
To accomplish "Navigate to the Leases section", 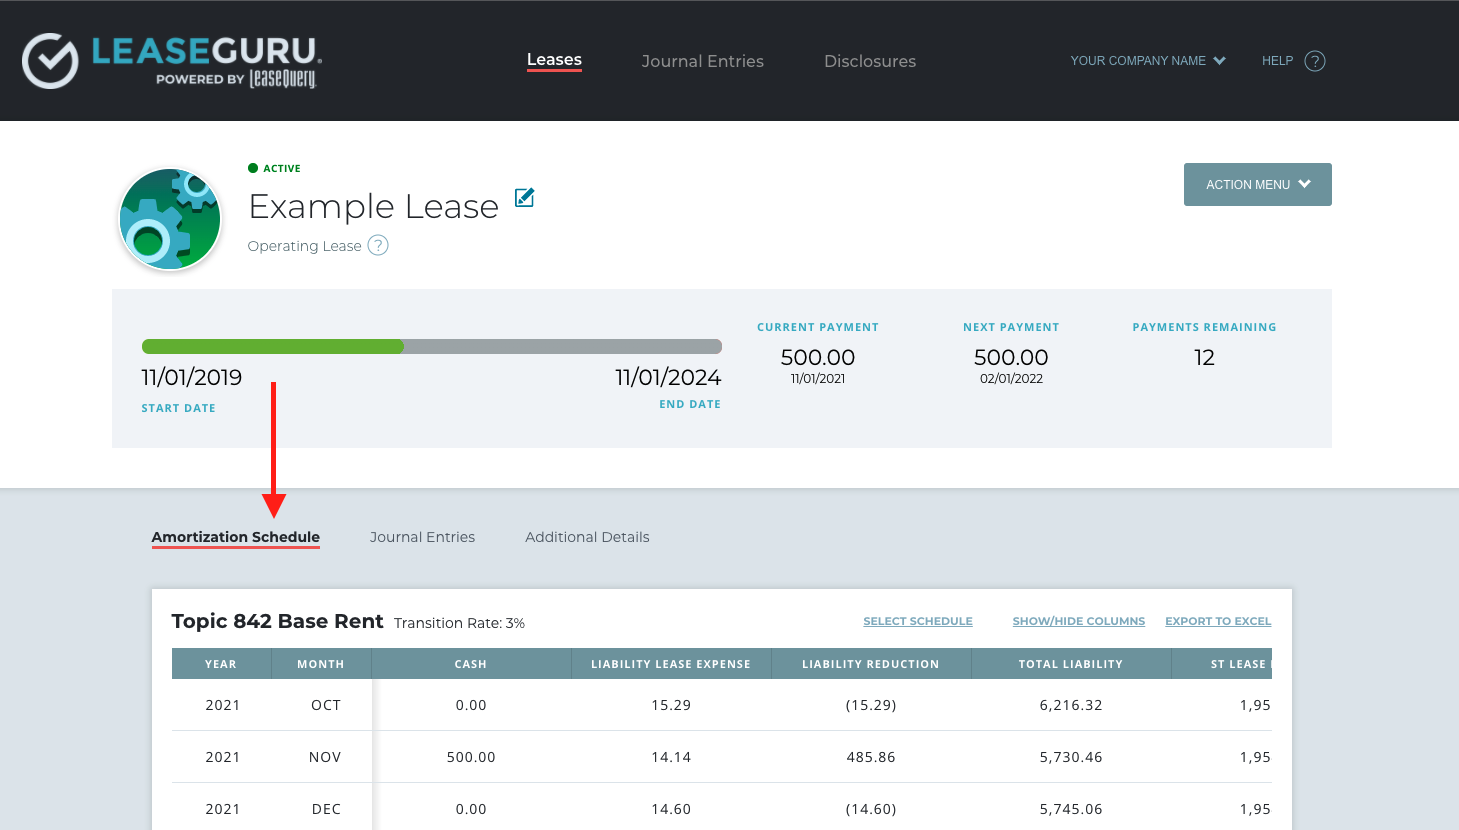I will [x=554, y=60].
